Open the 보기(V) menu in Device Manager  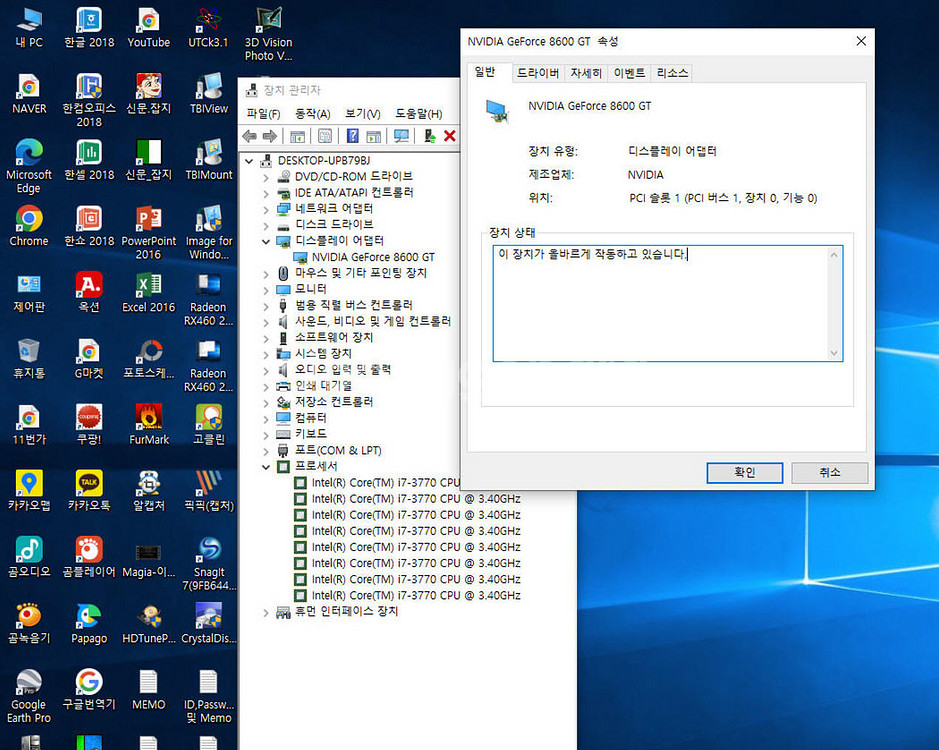pyautogui.click(x=362, y=114)
